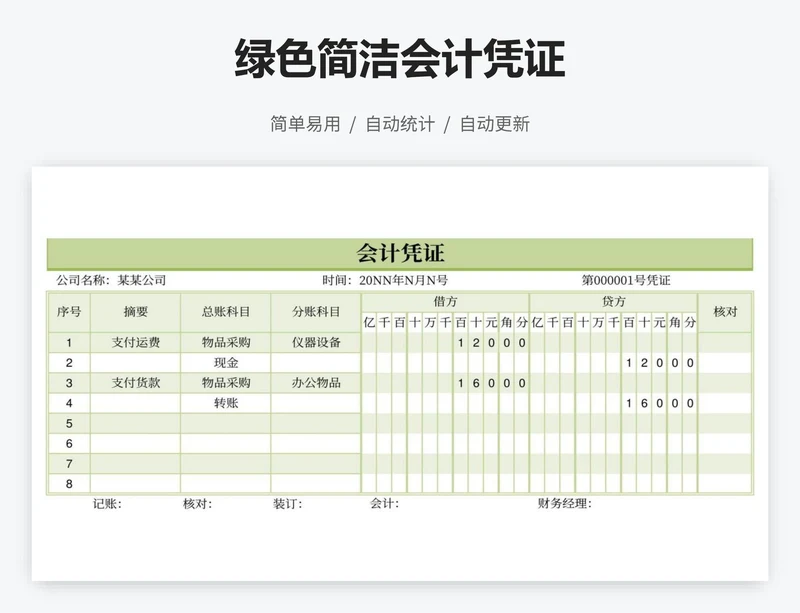
Task: Select the 借方 header cell
Action: (x=445, y=302)
